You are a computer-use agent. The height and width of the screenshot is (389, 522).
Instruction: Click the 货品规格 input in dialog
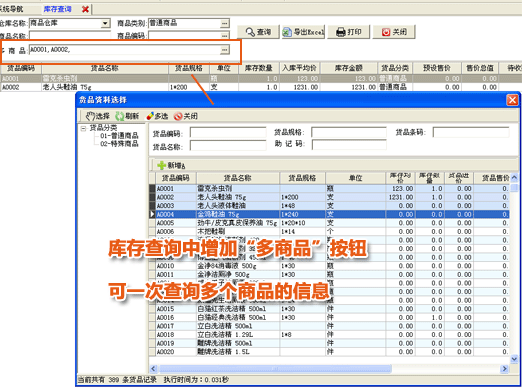click(x=349, y=132)
